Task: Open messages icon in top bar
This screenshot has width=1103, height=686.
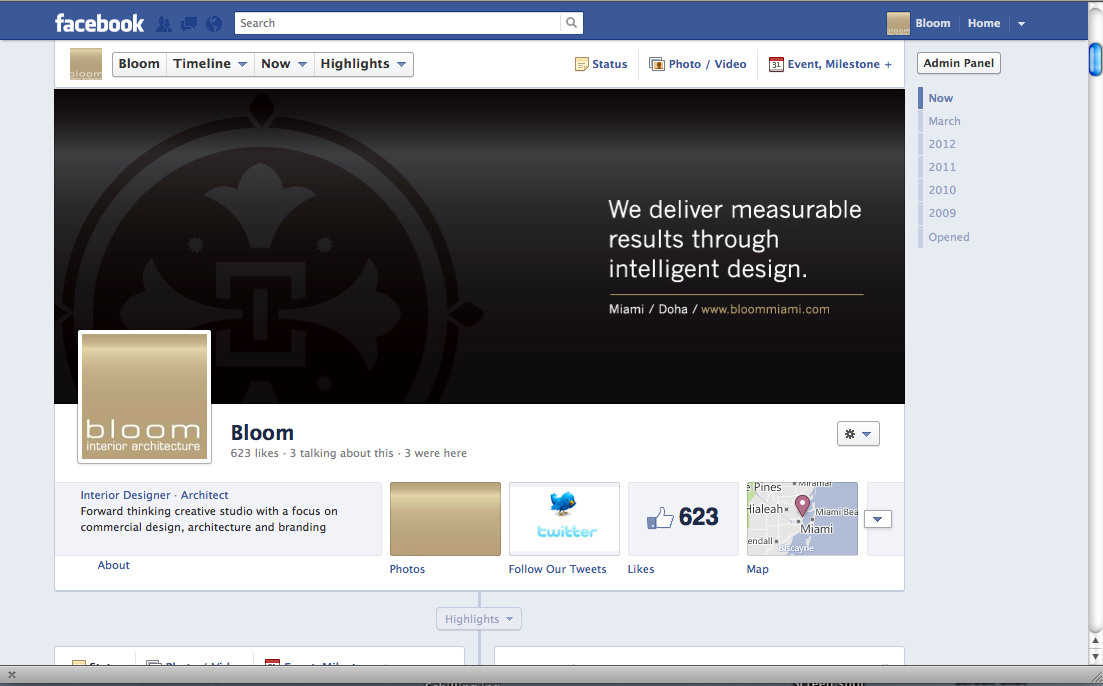Action: tap(189, 24)
